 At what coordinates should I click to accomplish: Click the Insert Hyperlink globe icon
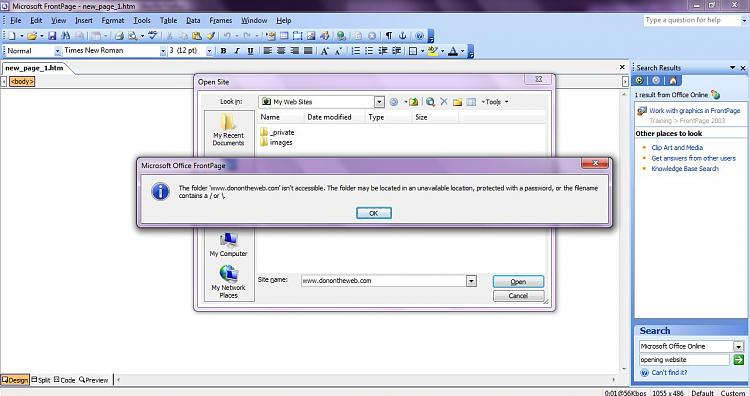pyautogui.click(x=341, y=36)
